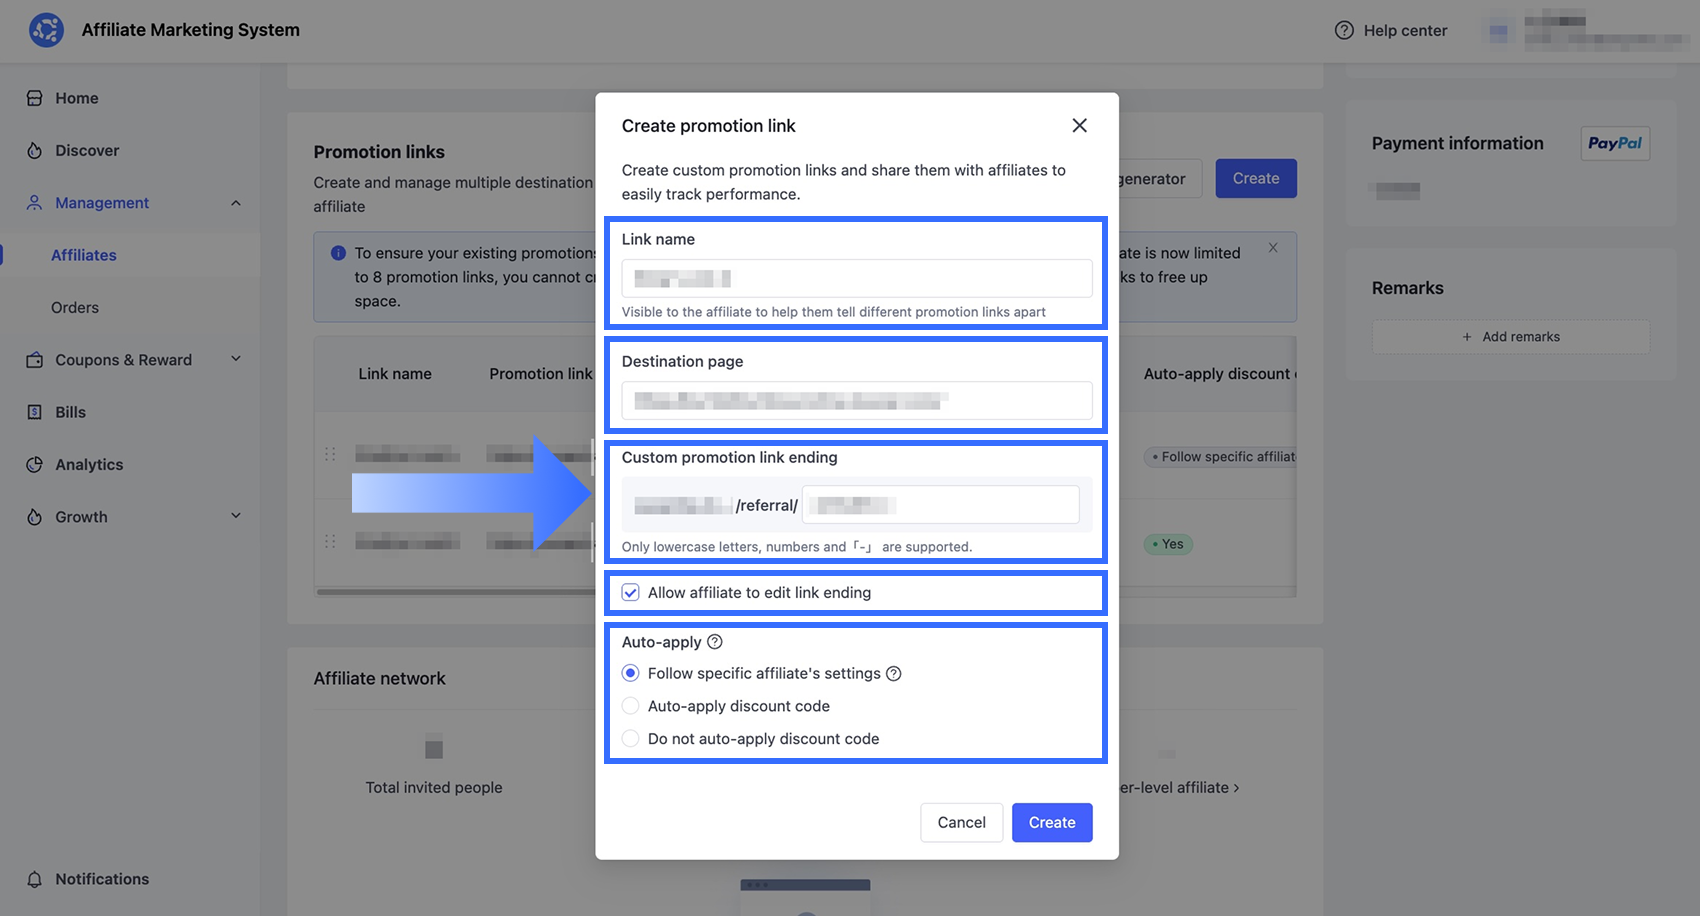Click the Bills sidebar icon
Screen dimensions: 1700x916
(x=34, y=412)
